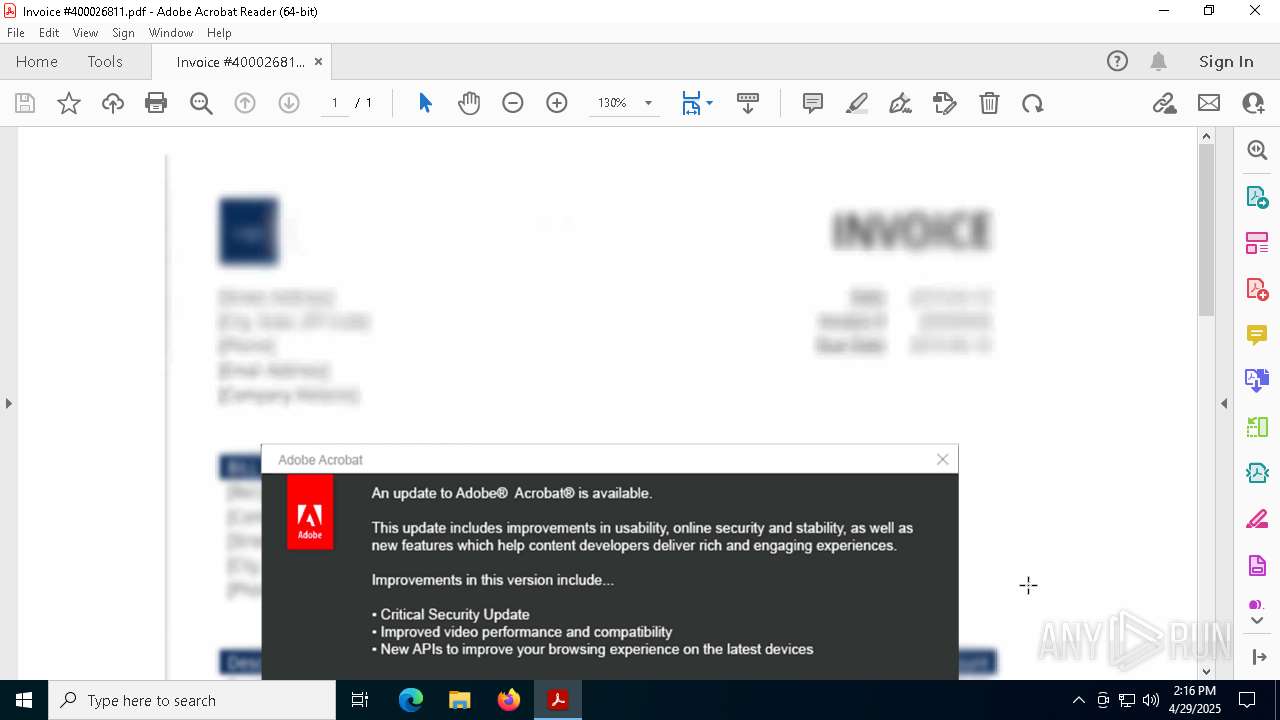1280x720 pixels.
Task: Select the Highlight text tool
Action: 857,103
